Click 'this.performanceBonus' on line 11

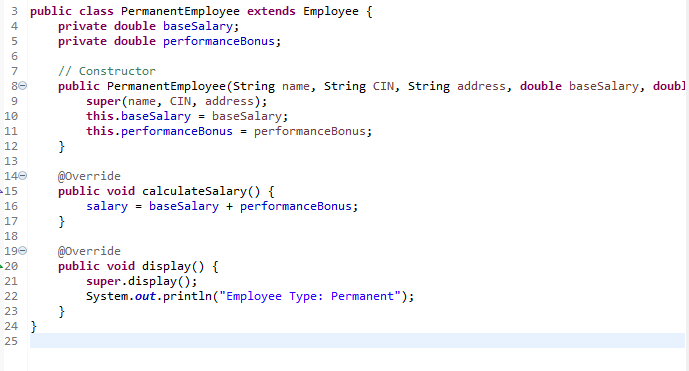(x=160, y=131)
